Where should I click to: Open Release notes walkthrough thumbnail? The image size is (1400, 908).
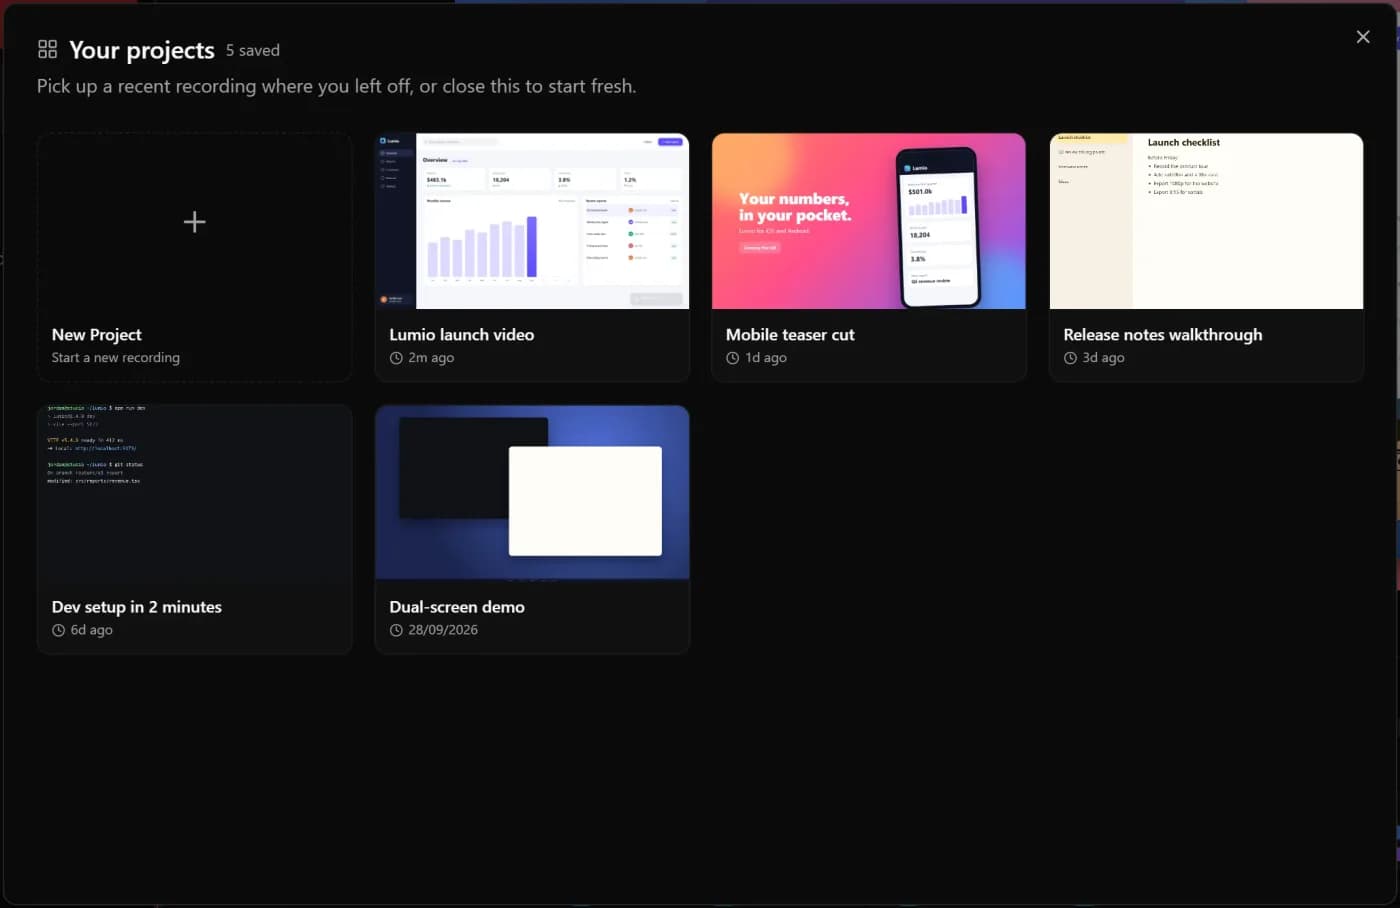(x=1206, y=221)
